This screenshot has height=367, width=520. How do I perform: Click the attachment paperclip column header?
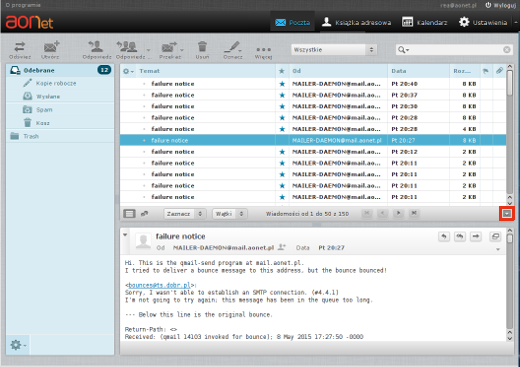click(499, 71)
